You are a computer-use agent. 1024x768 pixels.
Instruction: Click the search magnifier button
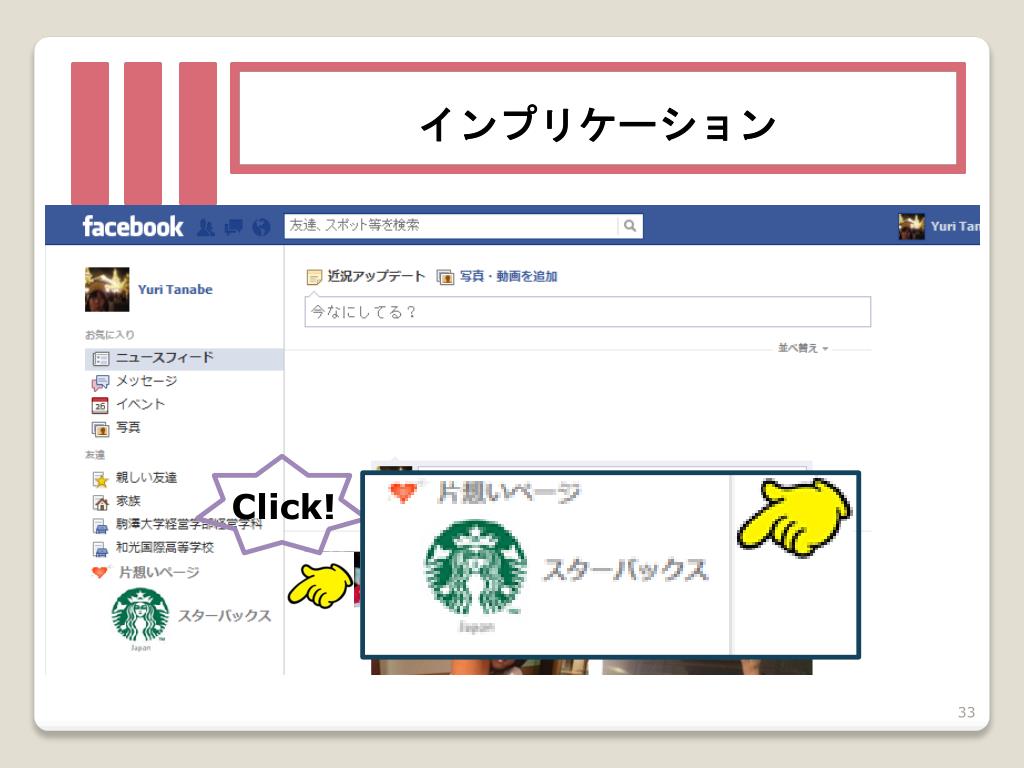[630, 225]
